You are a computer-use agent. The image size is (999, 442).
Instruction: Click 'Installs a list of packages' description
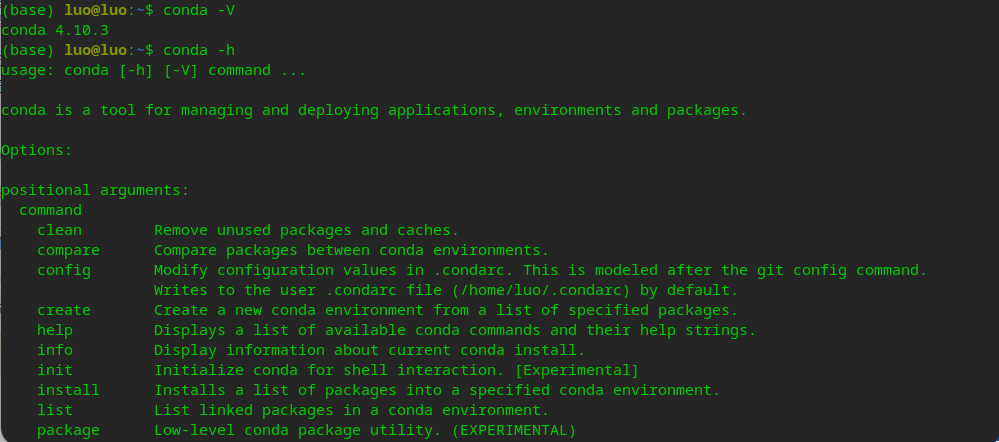(x=437, y=390)
